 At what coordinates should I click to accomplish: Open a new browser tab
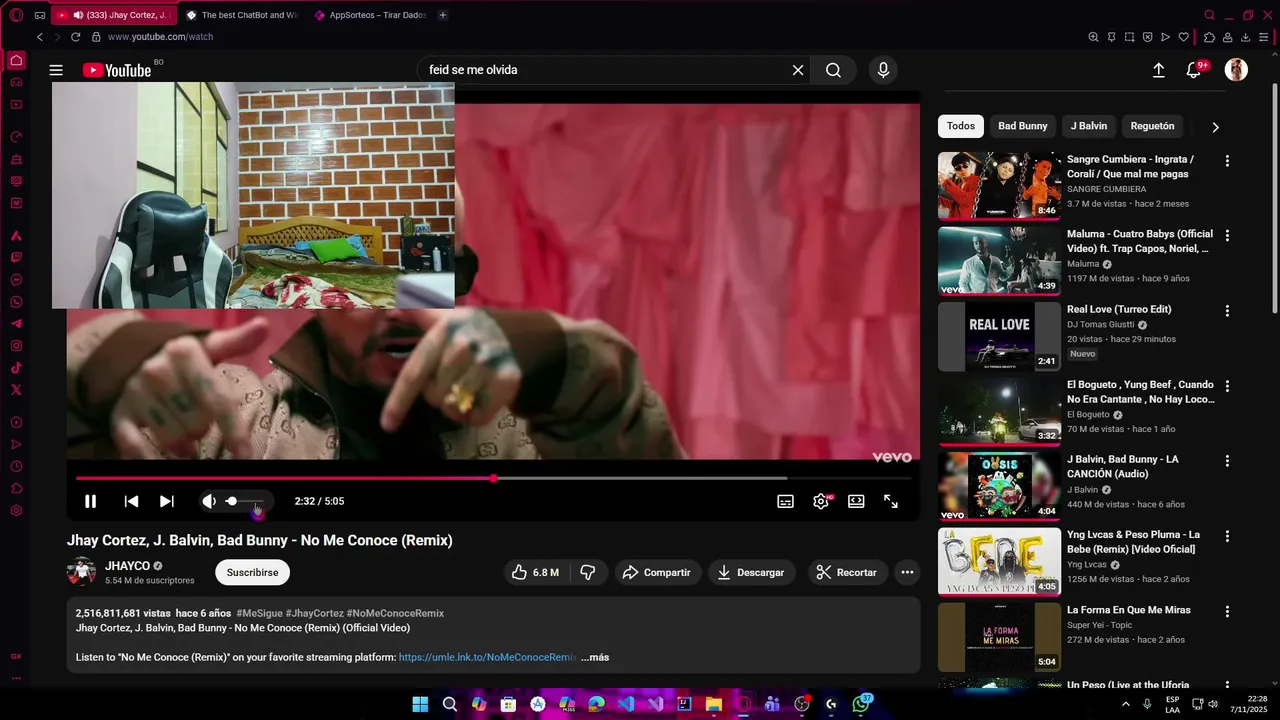pos(443,15)
